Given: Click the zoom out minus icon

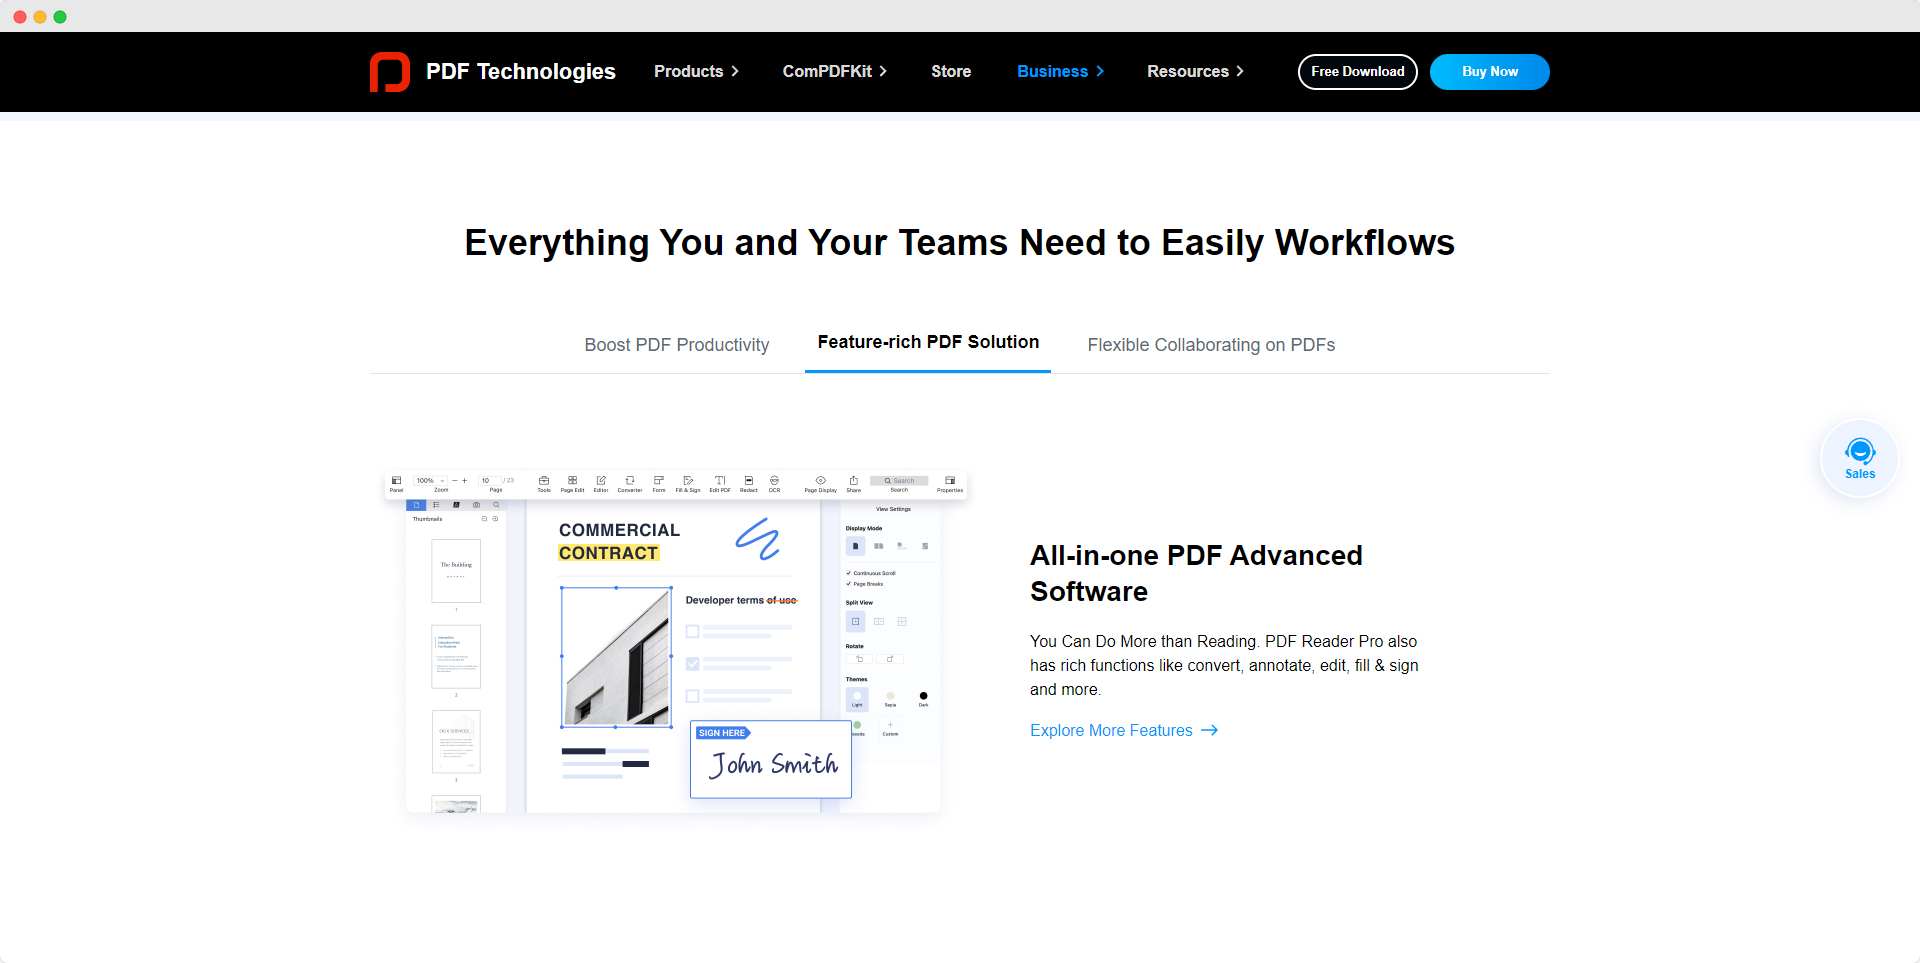Looking at the screenshot, I should (454, 481).
